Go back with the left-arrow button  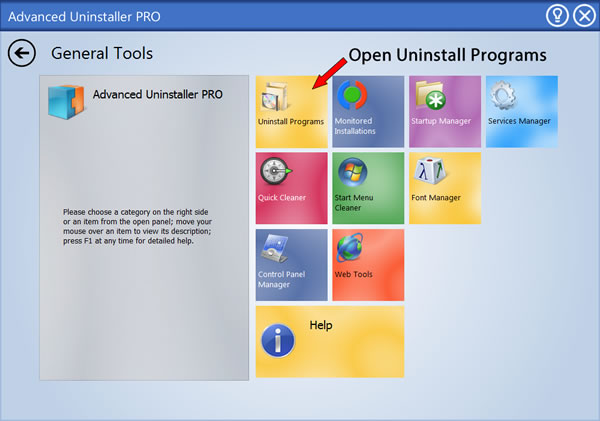(x=22, y=53)
